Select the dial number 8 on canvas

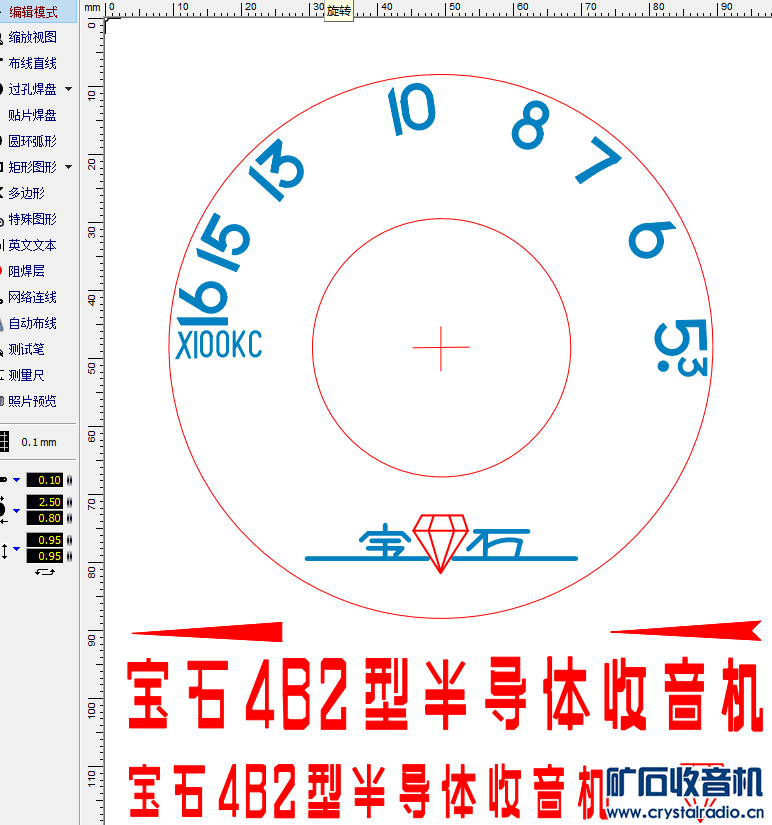click(x=530, y=125)
